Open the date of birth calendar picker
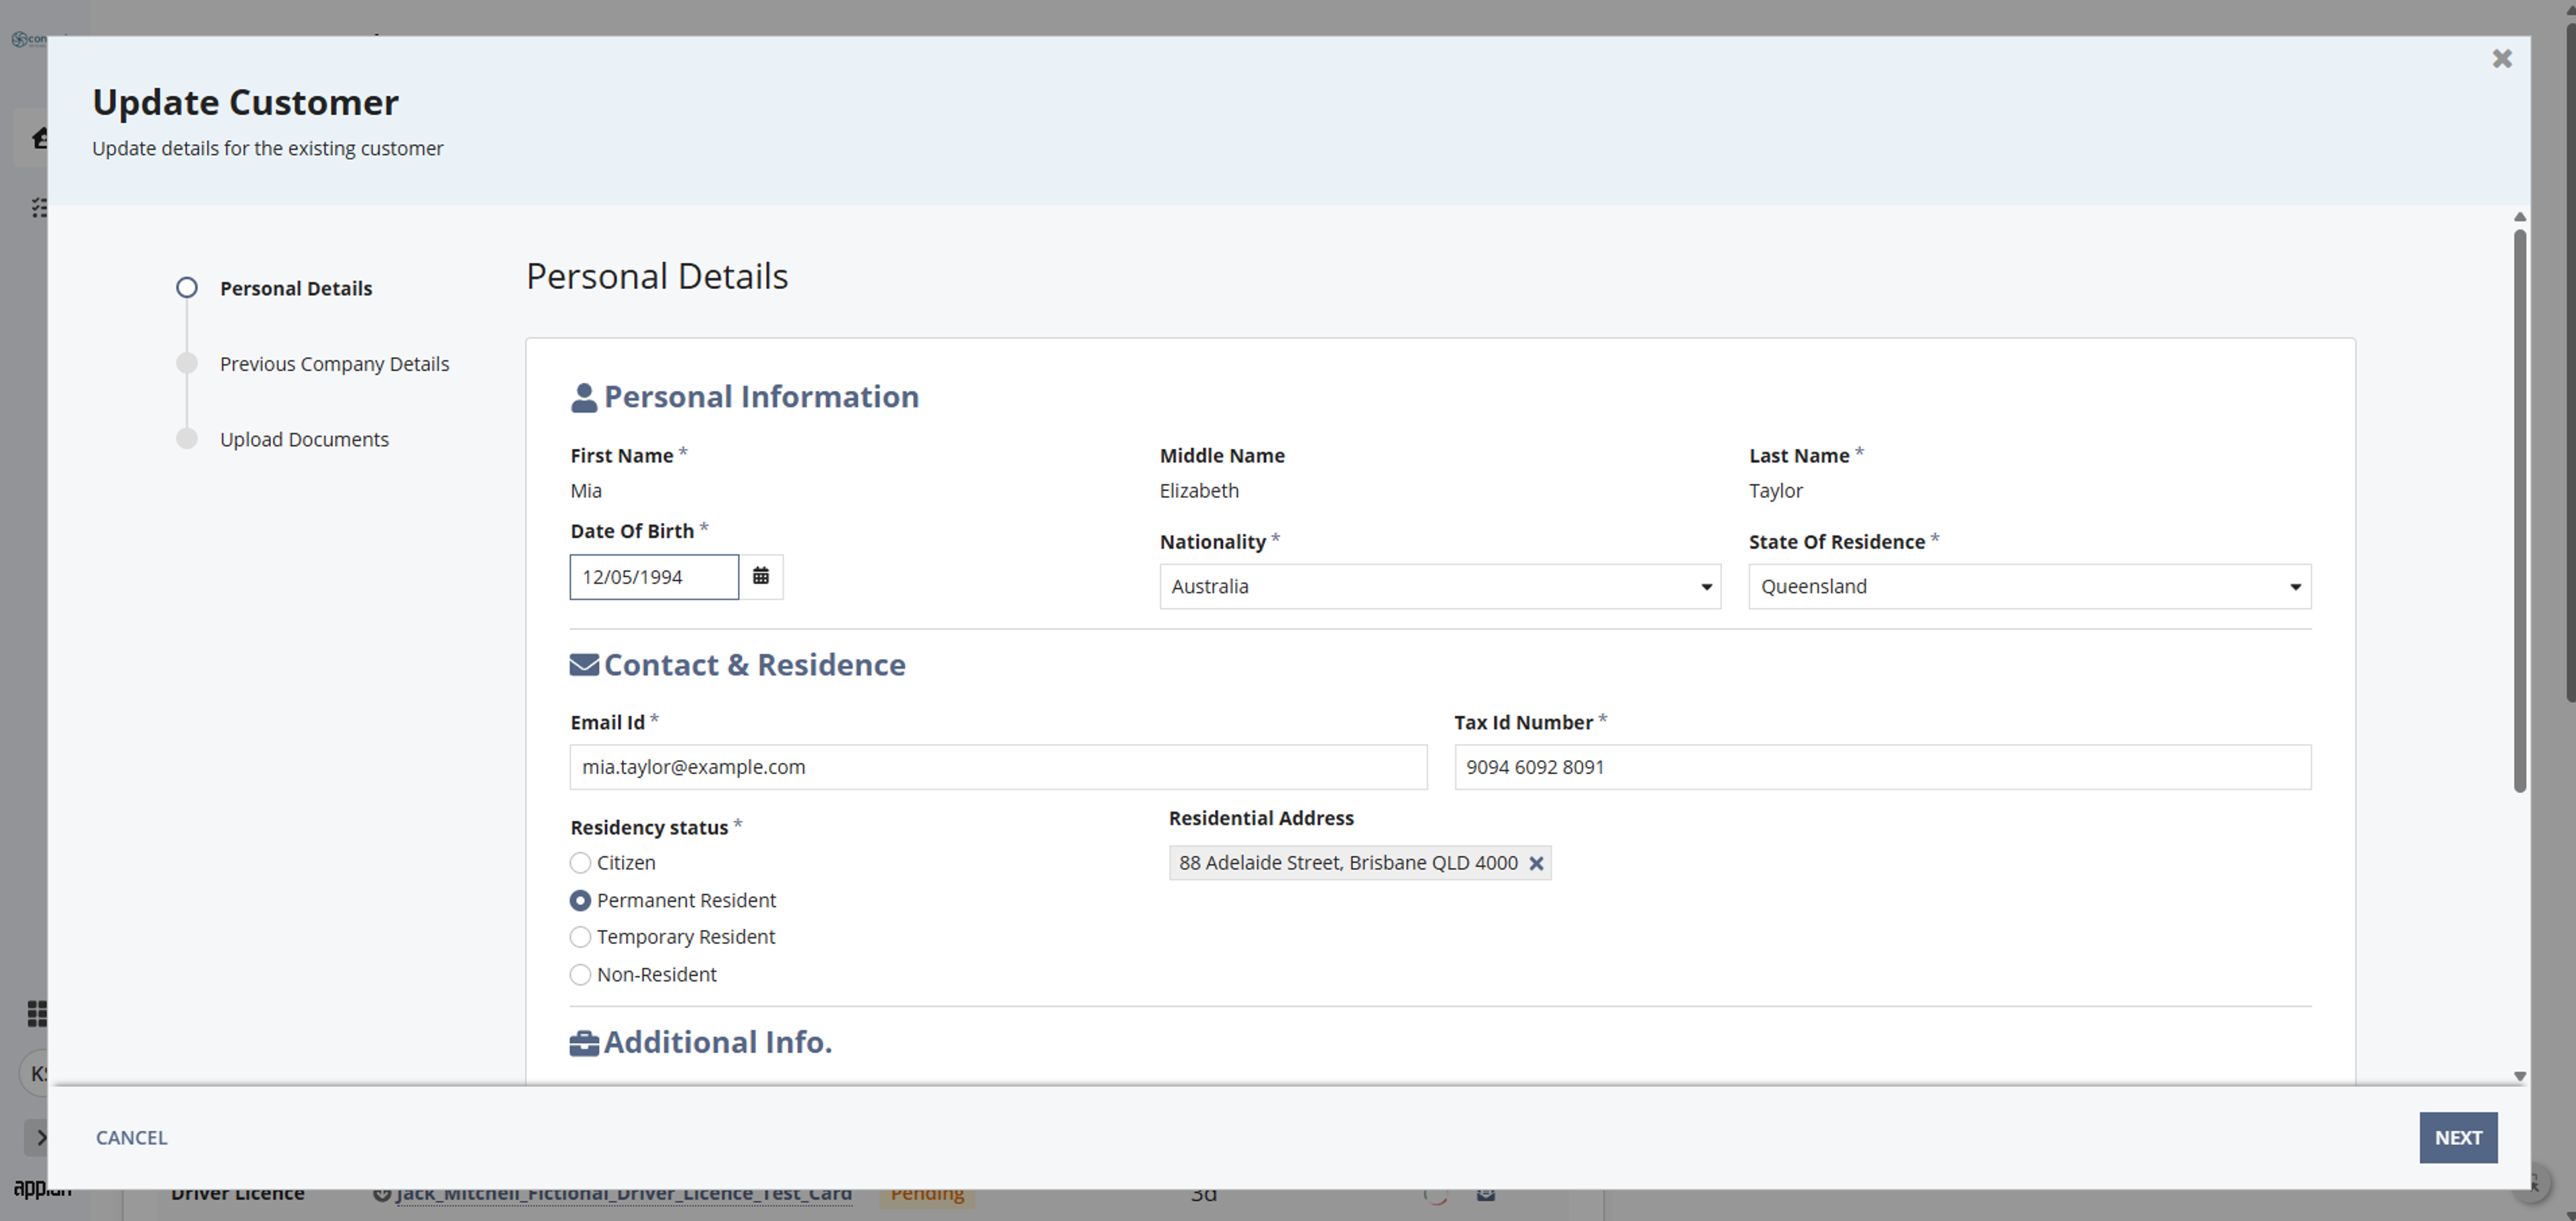Viewport: 2576px width, 1221px height. (761, 576)
